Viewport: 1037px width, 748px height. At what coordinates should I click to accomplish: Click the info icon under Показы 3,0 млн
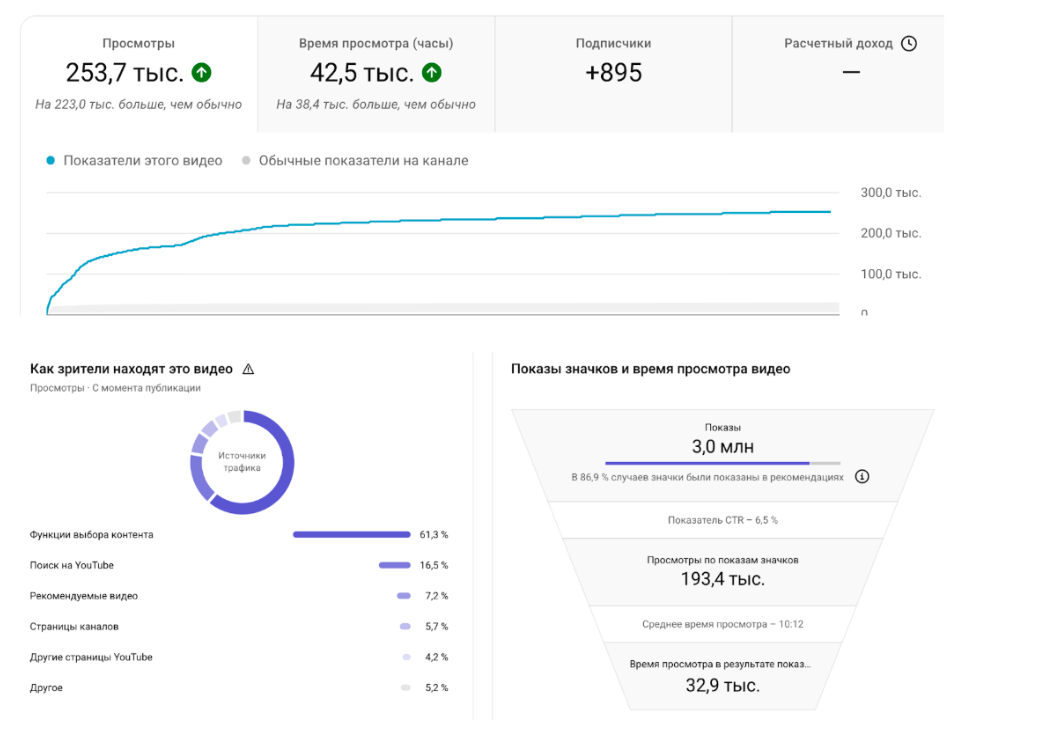click(x=862, y=476)
